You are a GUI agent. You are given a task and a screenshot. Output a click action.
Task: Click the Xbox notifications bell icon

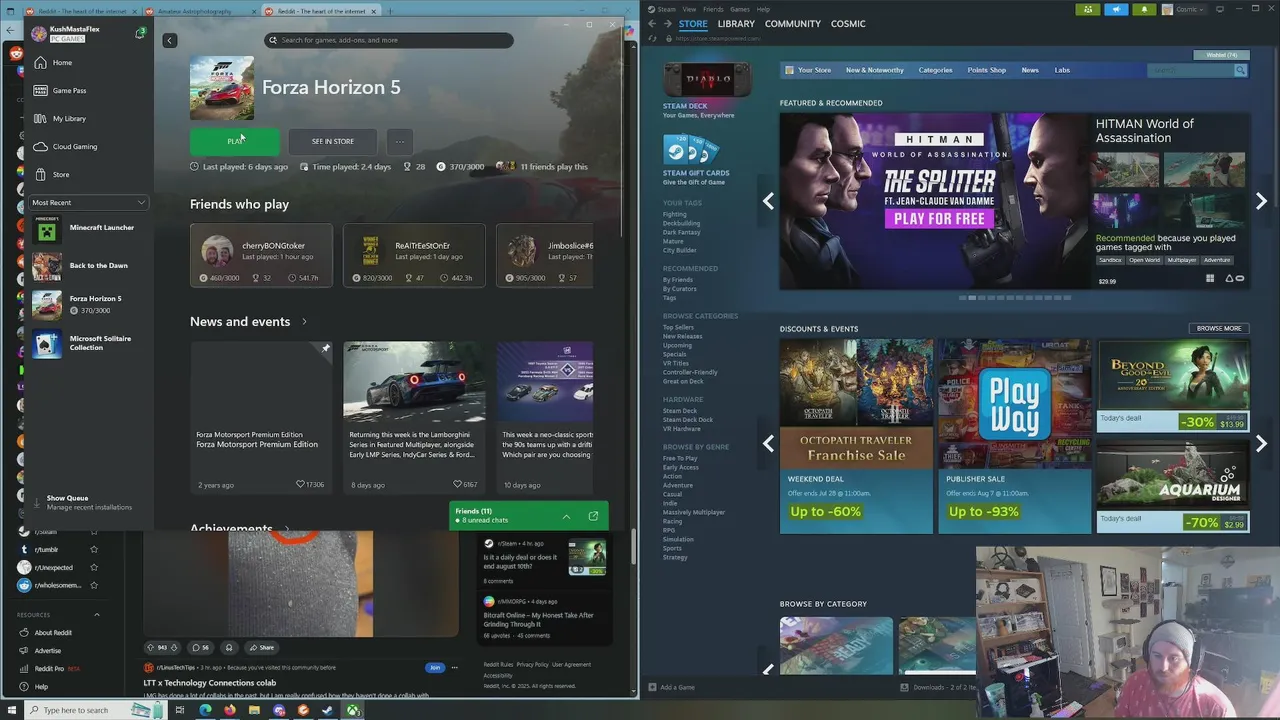tap(140, 34)
